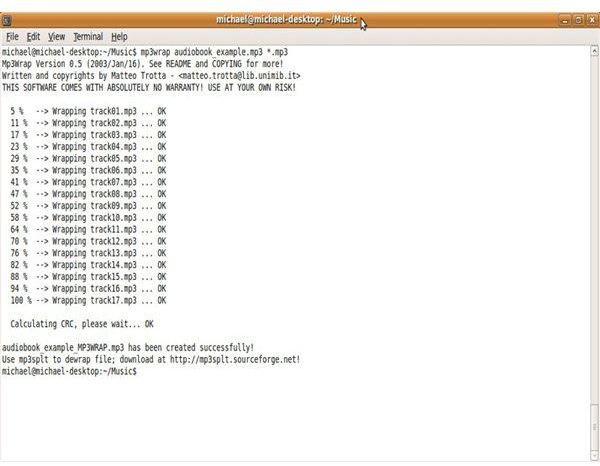Click the window title 'michael@michael-desktop: ~/Music'
The image size is (600, 466).
point(286,20)
